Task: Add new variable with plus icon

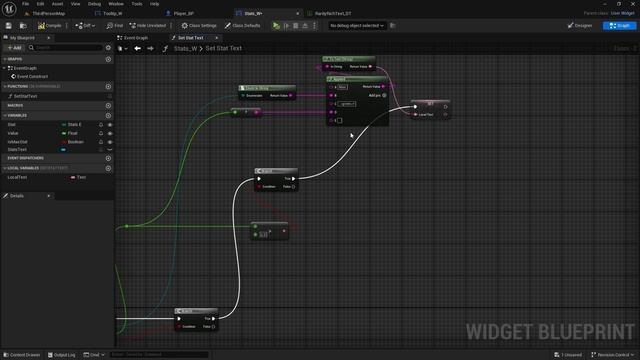Action: (x=108, y=116)
